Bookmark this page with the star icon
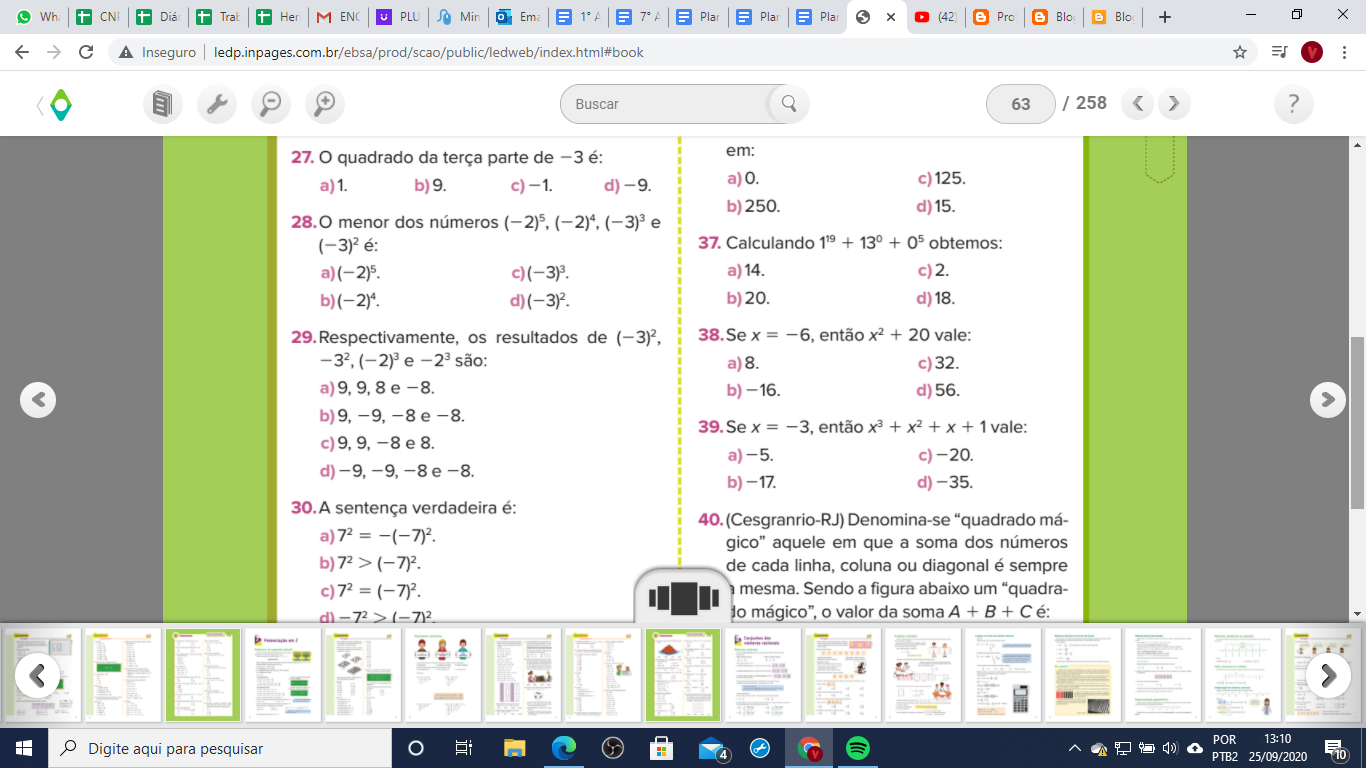This screenshot has height=768, width=1366. click(x=1240, y=52)
